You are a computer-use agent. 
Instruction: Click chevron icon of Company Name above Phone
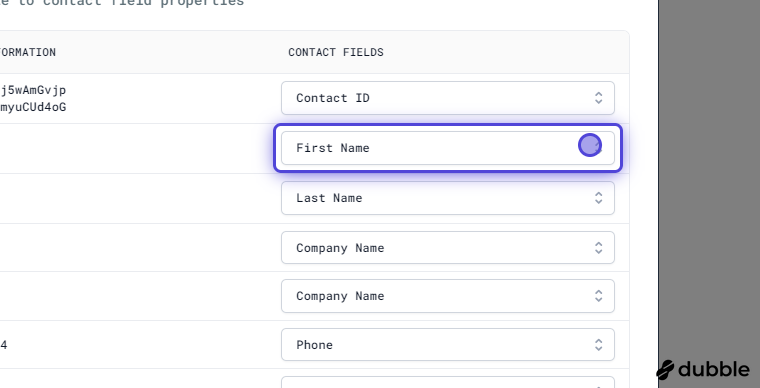[599, 296]
